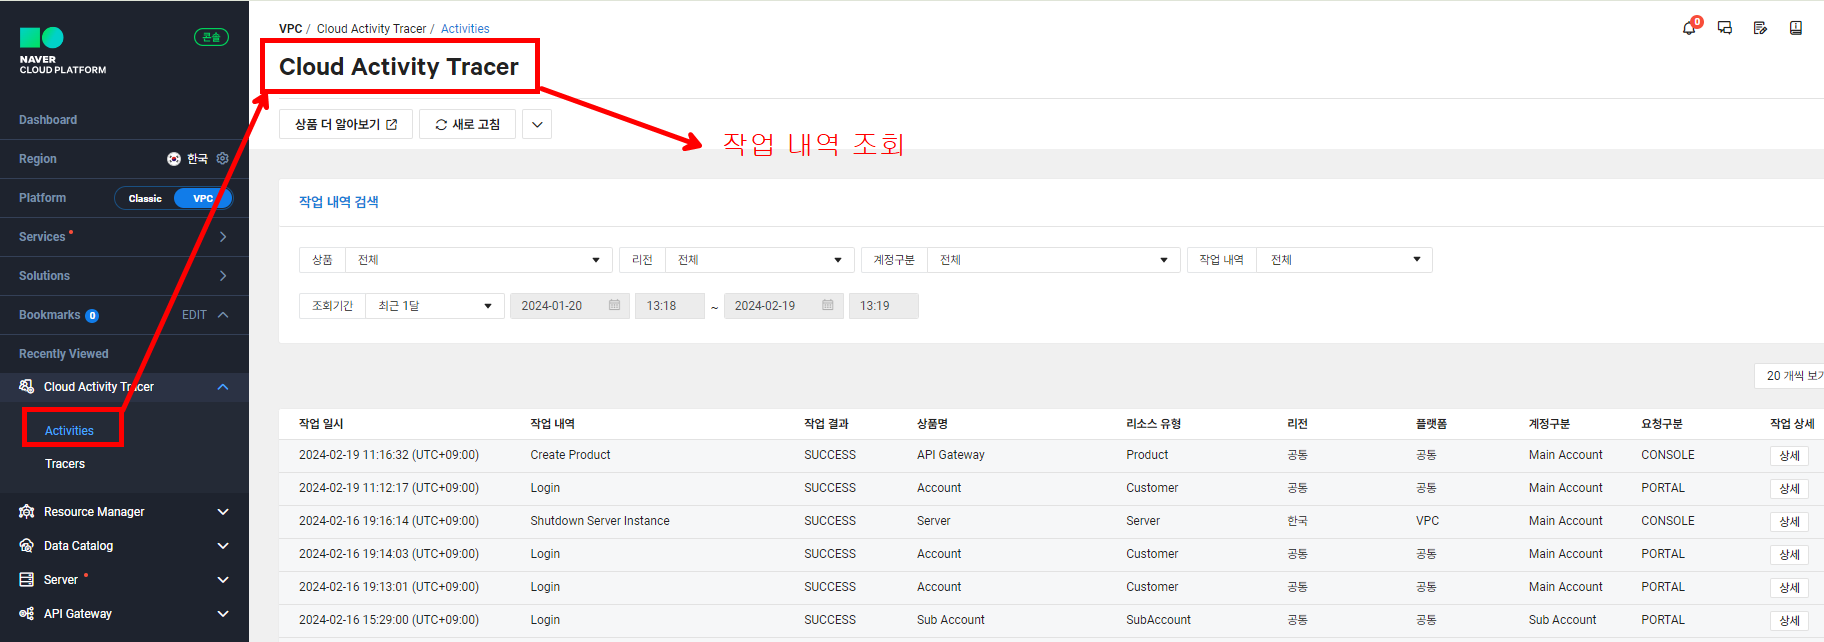This screenshot has width=1824, height=642.
Task: Open 상세 for 19:13:01 Login row
Action: (1790, 588)
